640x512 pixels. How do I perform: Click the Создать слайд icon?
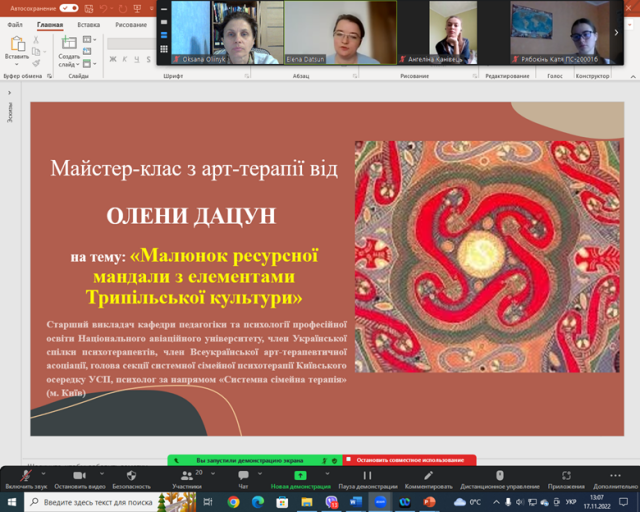[x=69, y=43]
